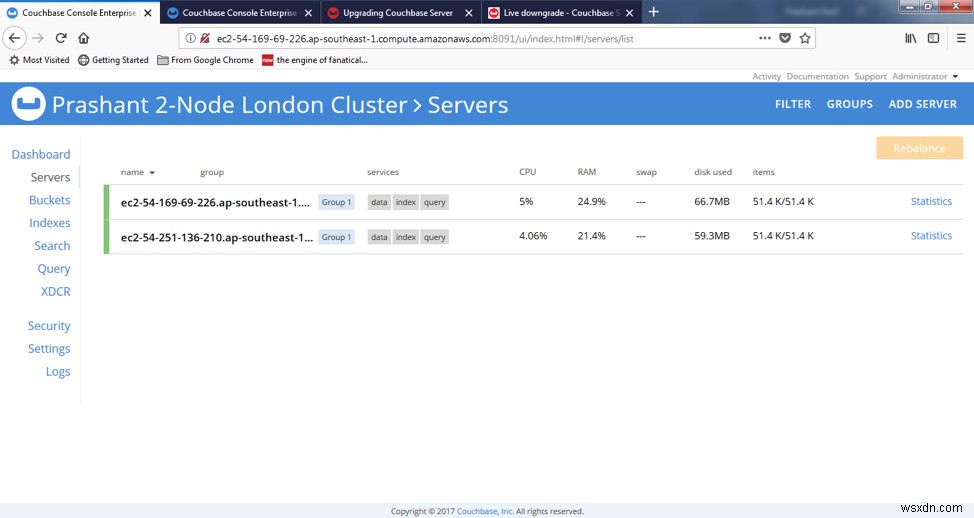
Task: Reload the page with the refresh icon
Action: click(61, 38)
